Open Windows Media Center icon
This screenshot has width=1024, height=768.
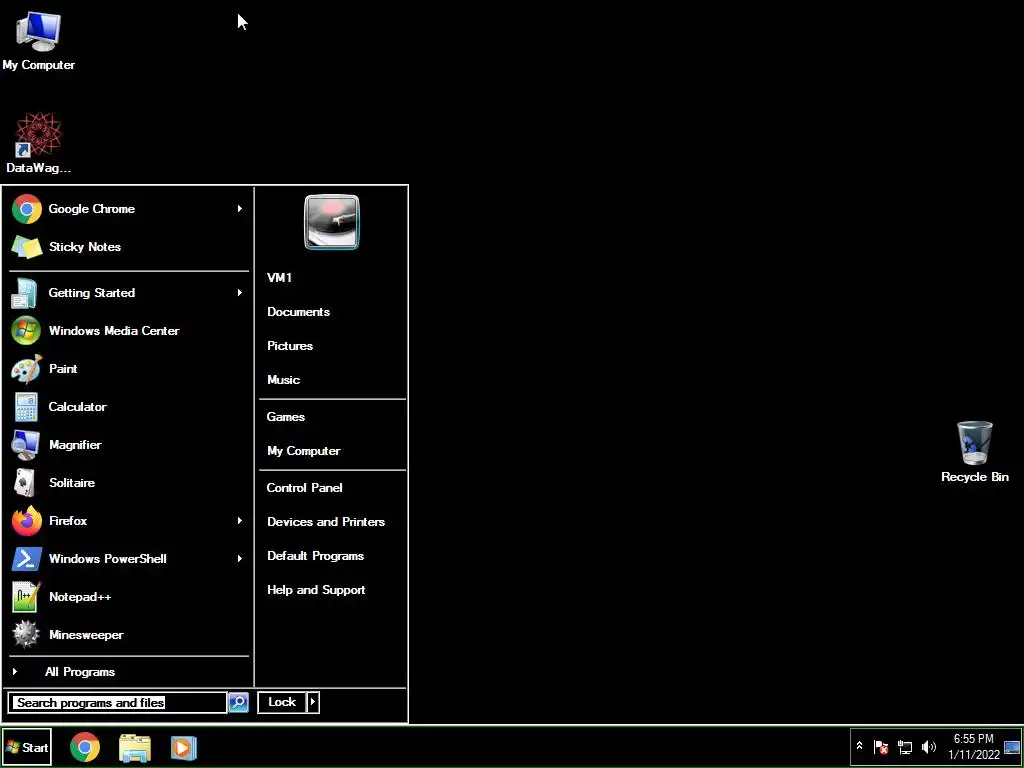[26, 330]
